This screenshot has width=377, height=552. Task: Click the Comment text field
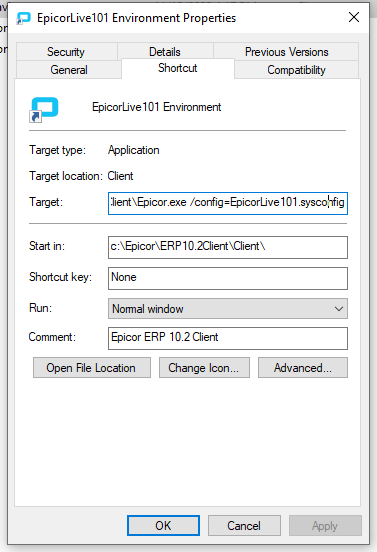click(x=228, y=338)
